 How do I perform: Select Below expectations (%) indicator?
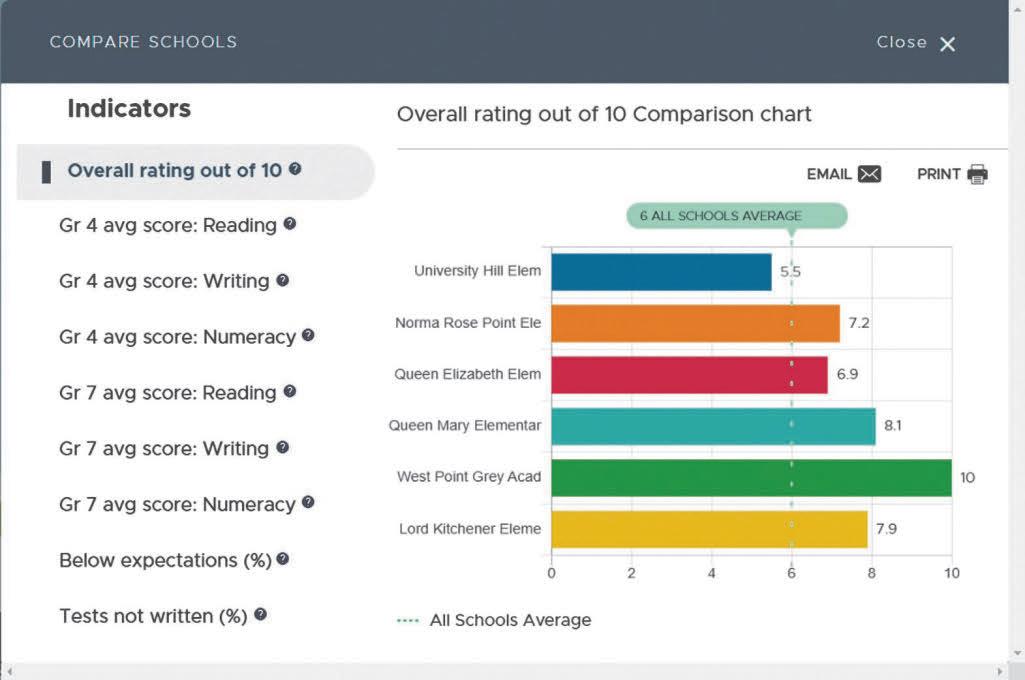(165, 560)
